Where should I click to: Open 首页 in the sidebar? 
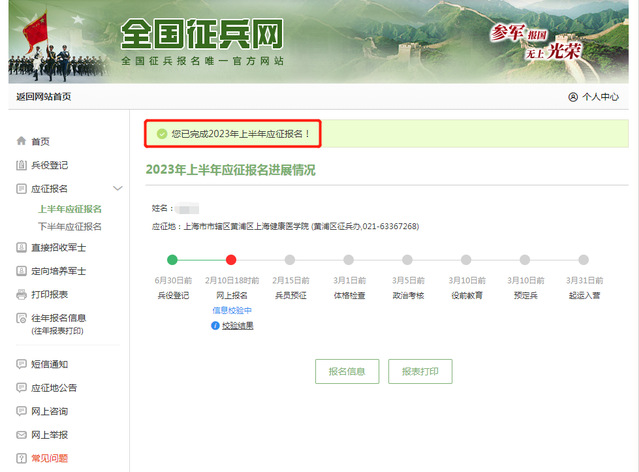click(x=40, y=141)
